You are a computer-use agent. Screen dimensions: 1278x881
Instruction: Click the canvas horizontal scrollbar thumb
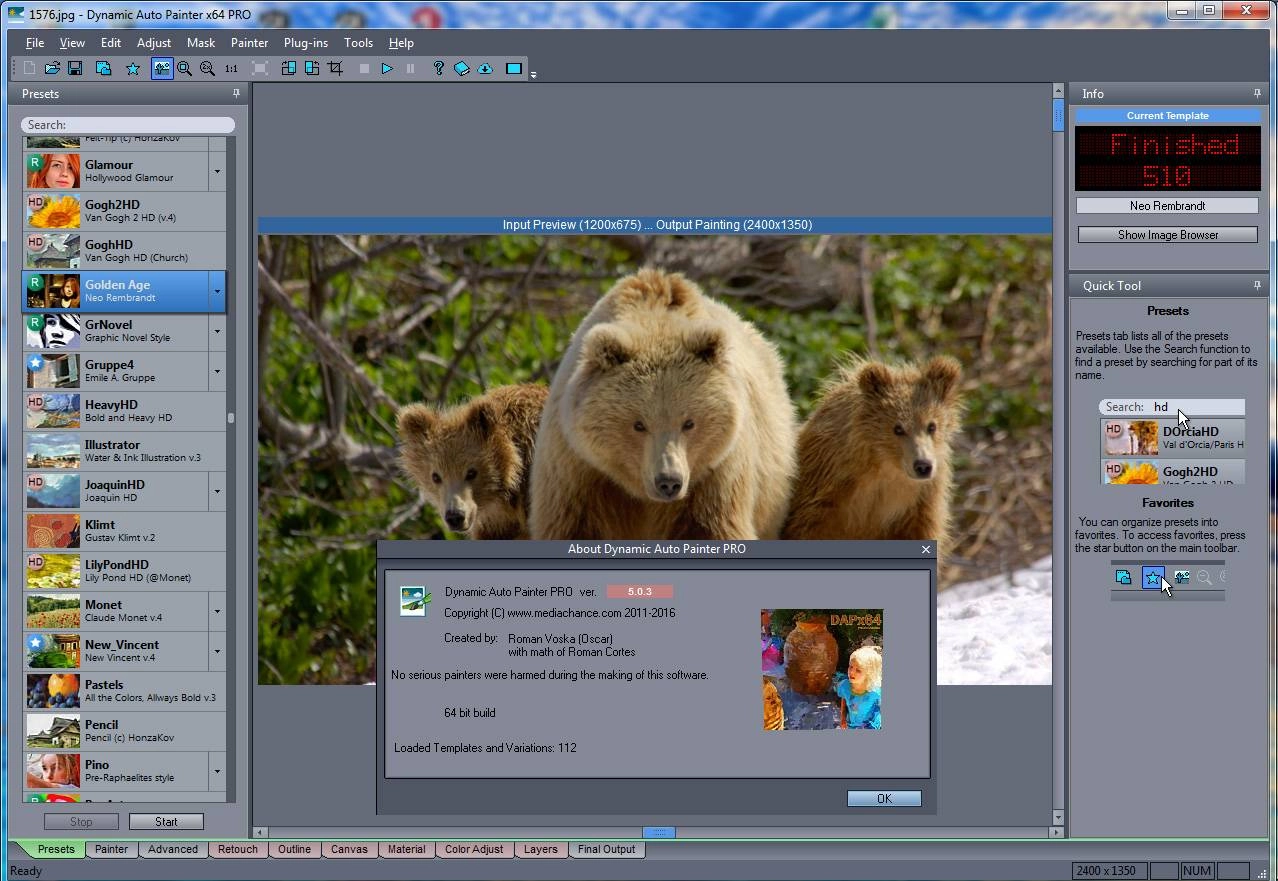click(659, 832)
